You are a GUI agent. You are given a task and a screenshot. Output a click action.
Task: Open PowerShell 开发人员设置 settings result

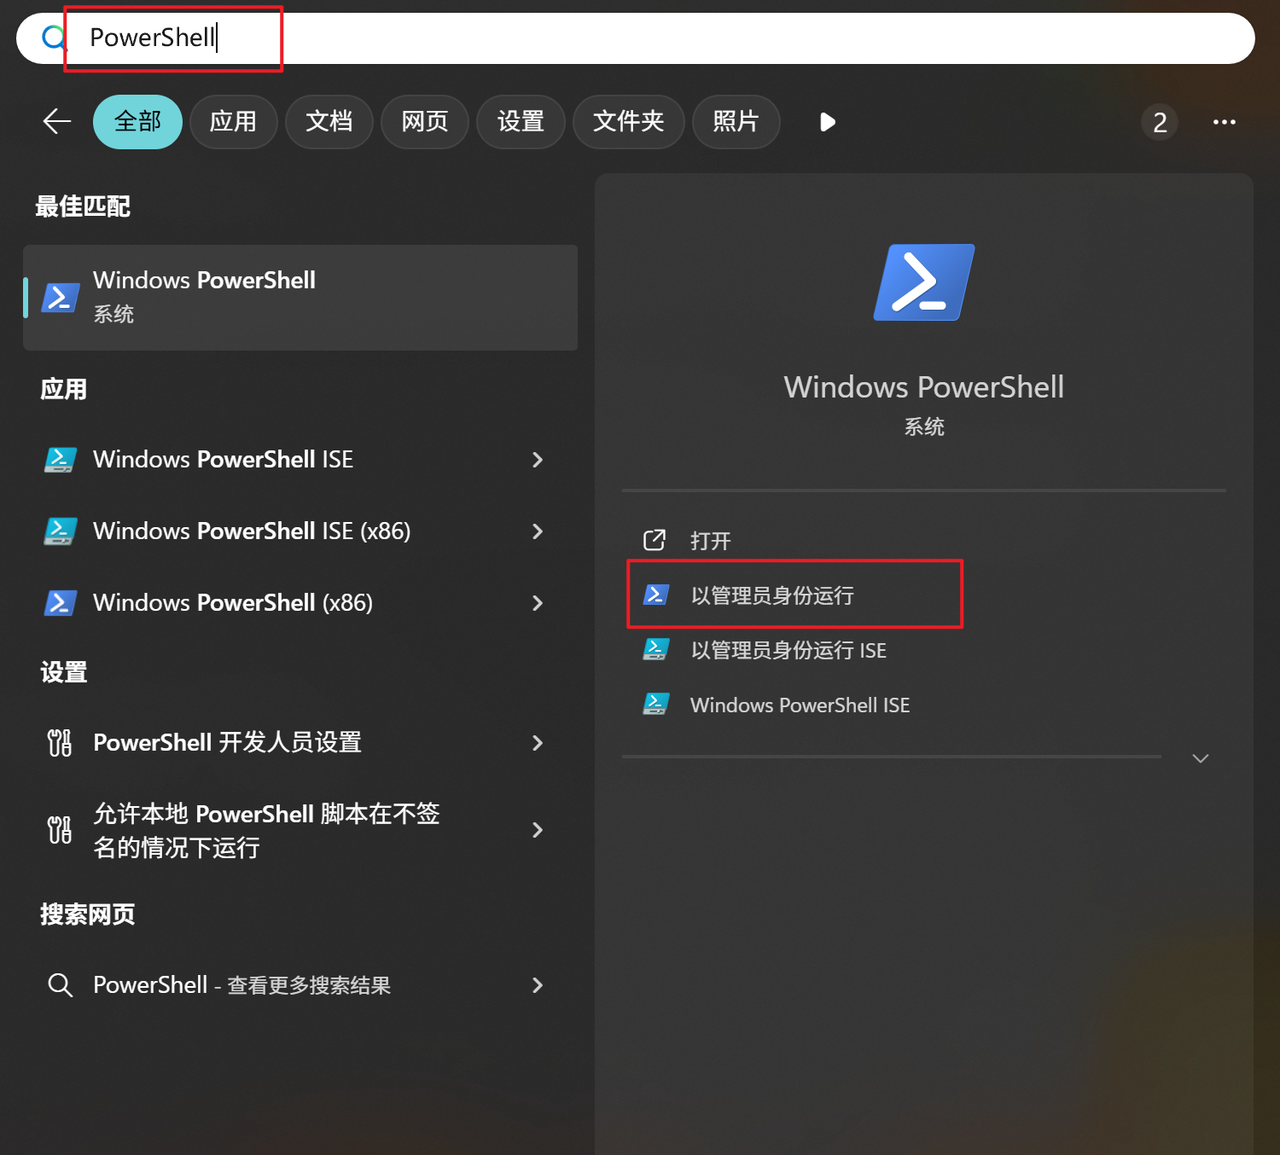click(300, 743)
